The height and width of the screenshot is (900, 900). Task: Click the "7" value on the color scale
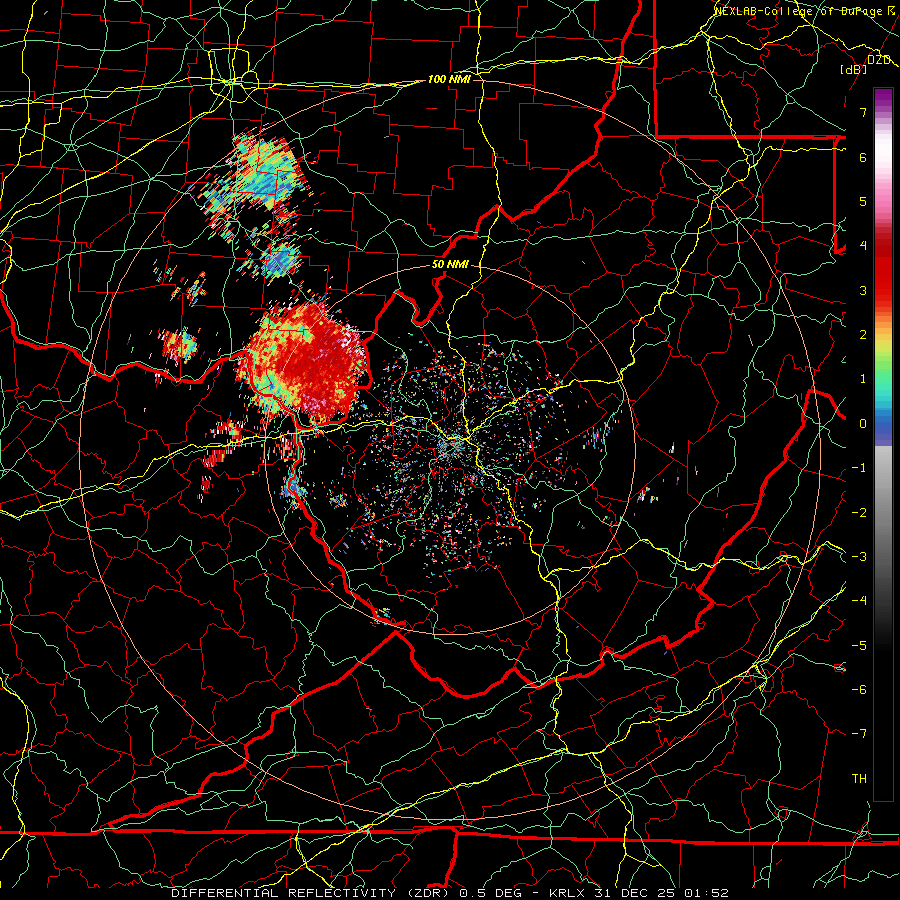[863, 112]
